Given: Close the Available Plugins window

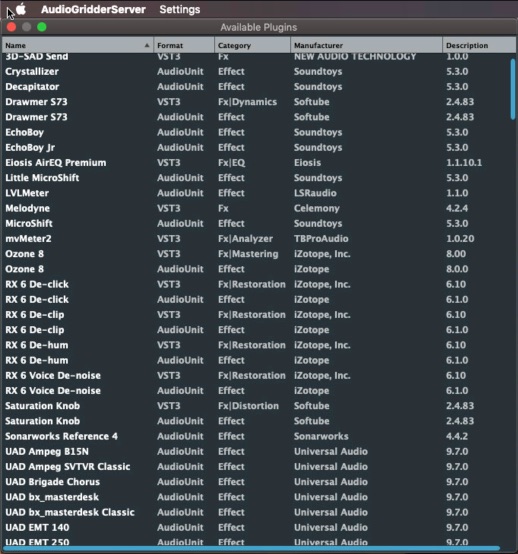Looking at the screenshot, I should [11, 27].
